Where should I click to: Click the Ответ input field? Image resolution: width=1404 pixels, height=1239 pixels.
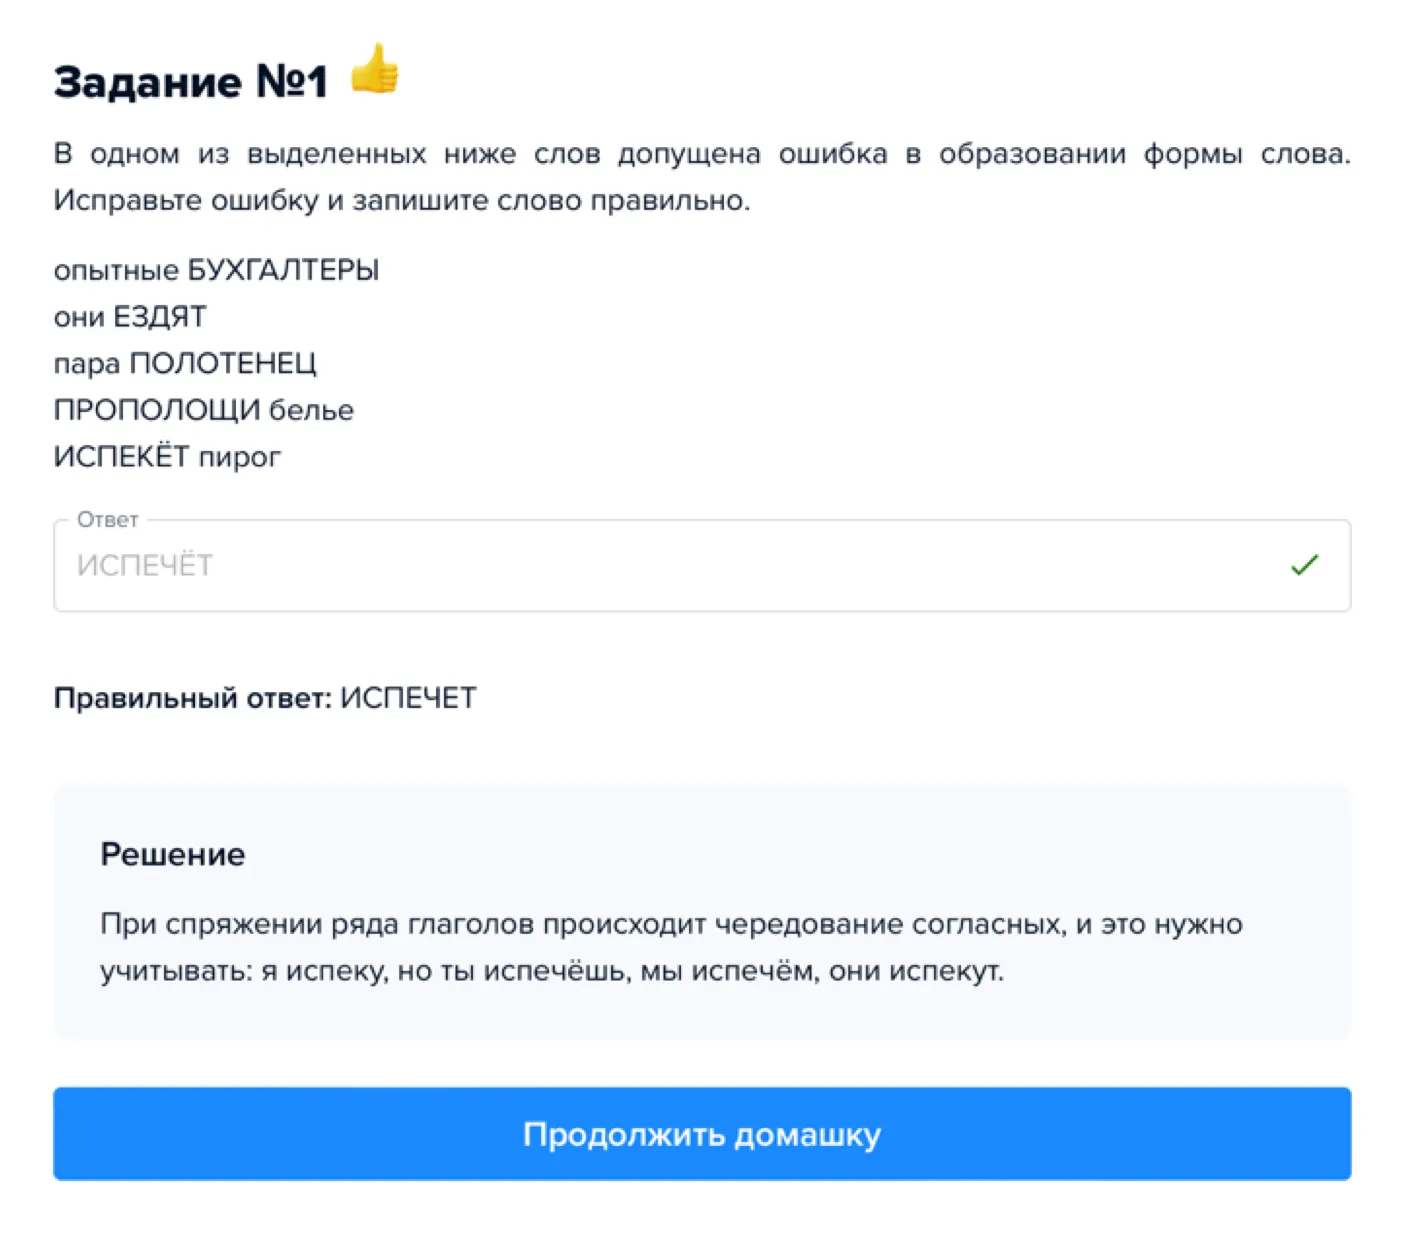(x=702, y=565)
